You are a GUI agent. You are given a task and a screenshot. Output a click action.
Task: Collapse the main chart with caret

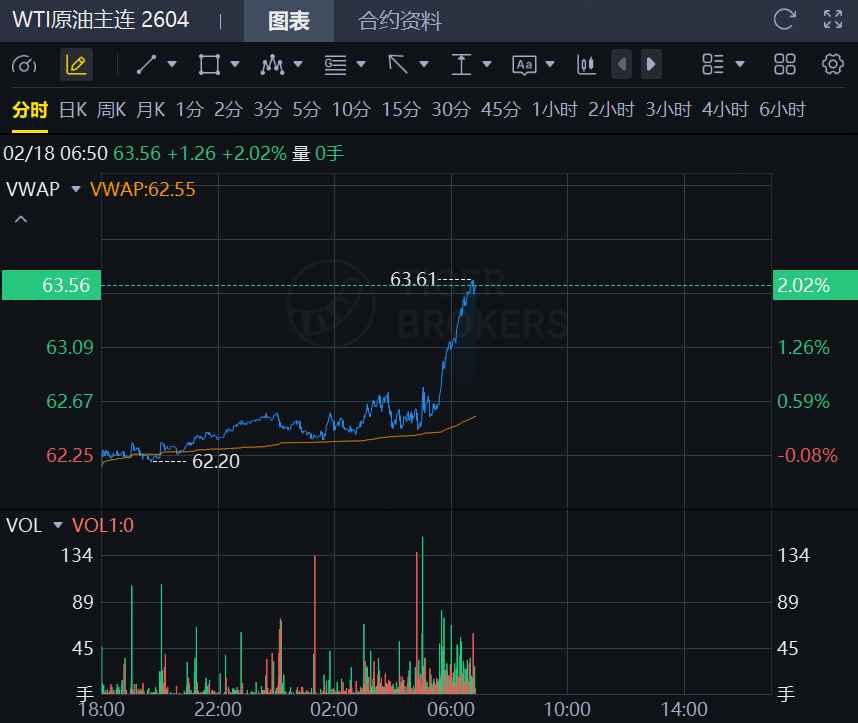(x=21, y=219)
